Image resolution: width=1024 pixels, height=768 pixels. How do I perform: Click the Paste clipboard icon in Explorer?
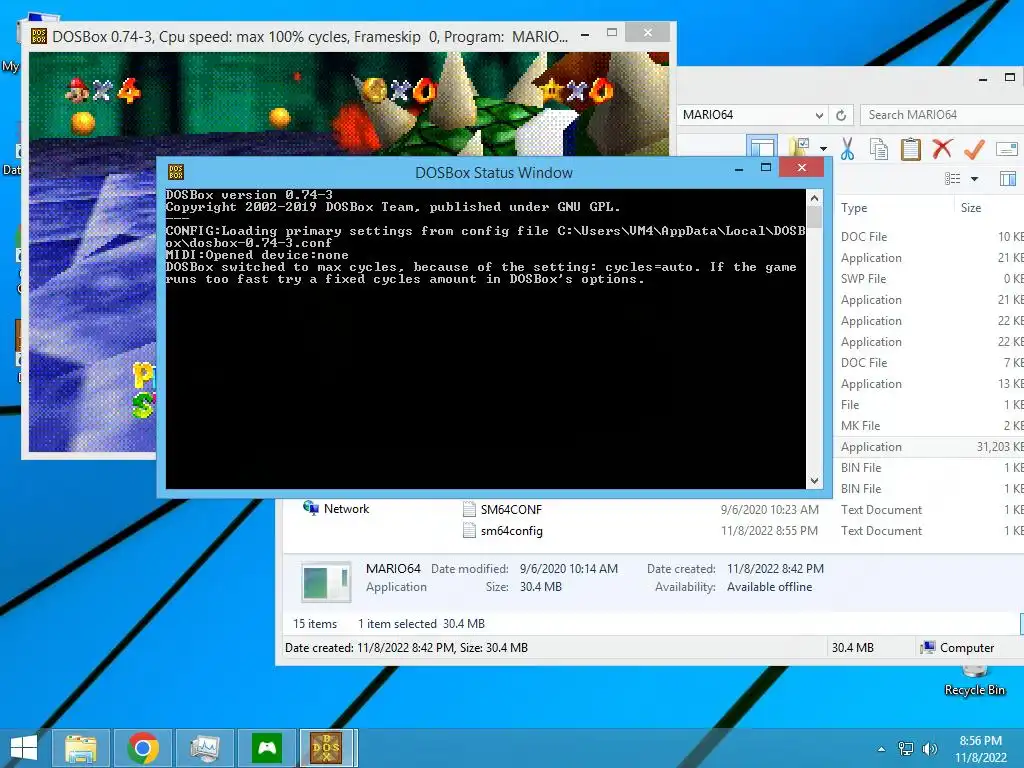pyautogui.click(x=910, y=149)
